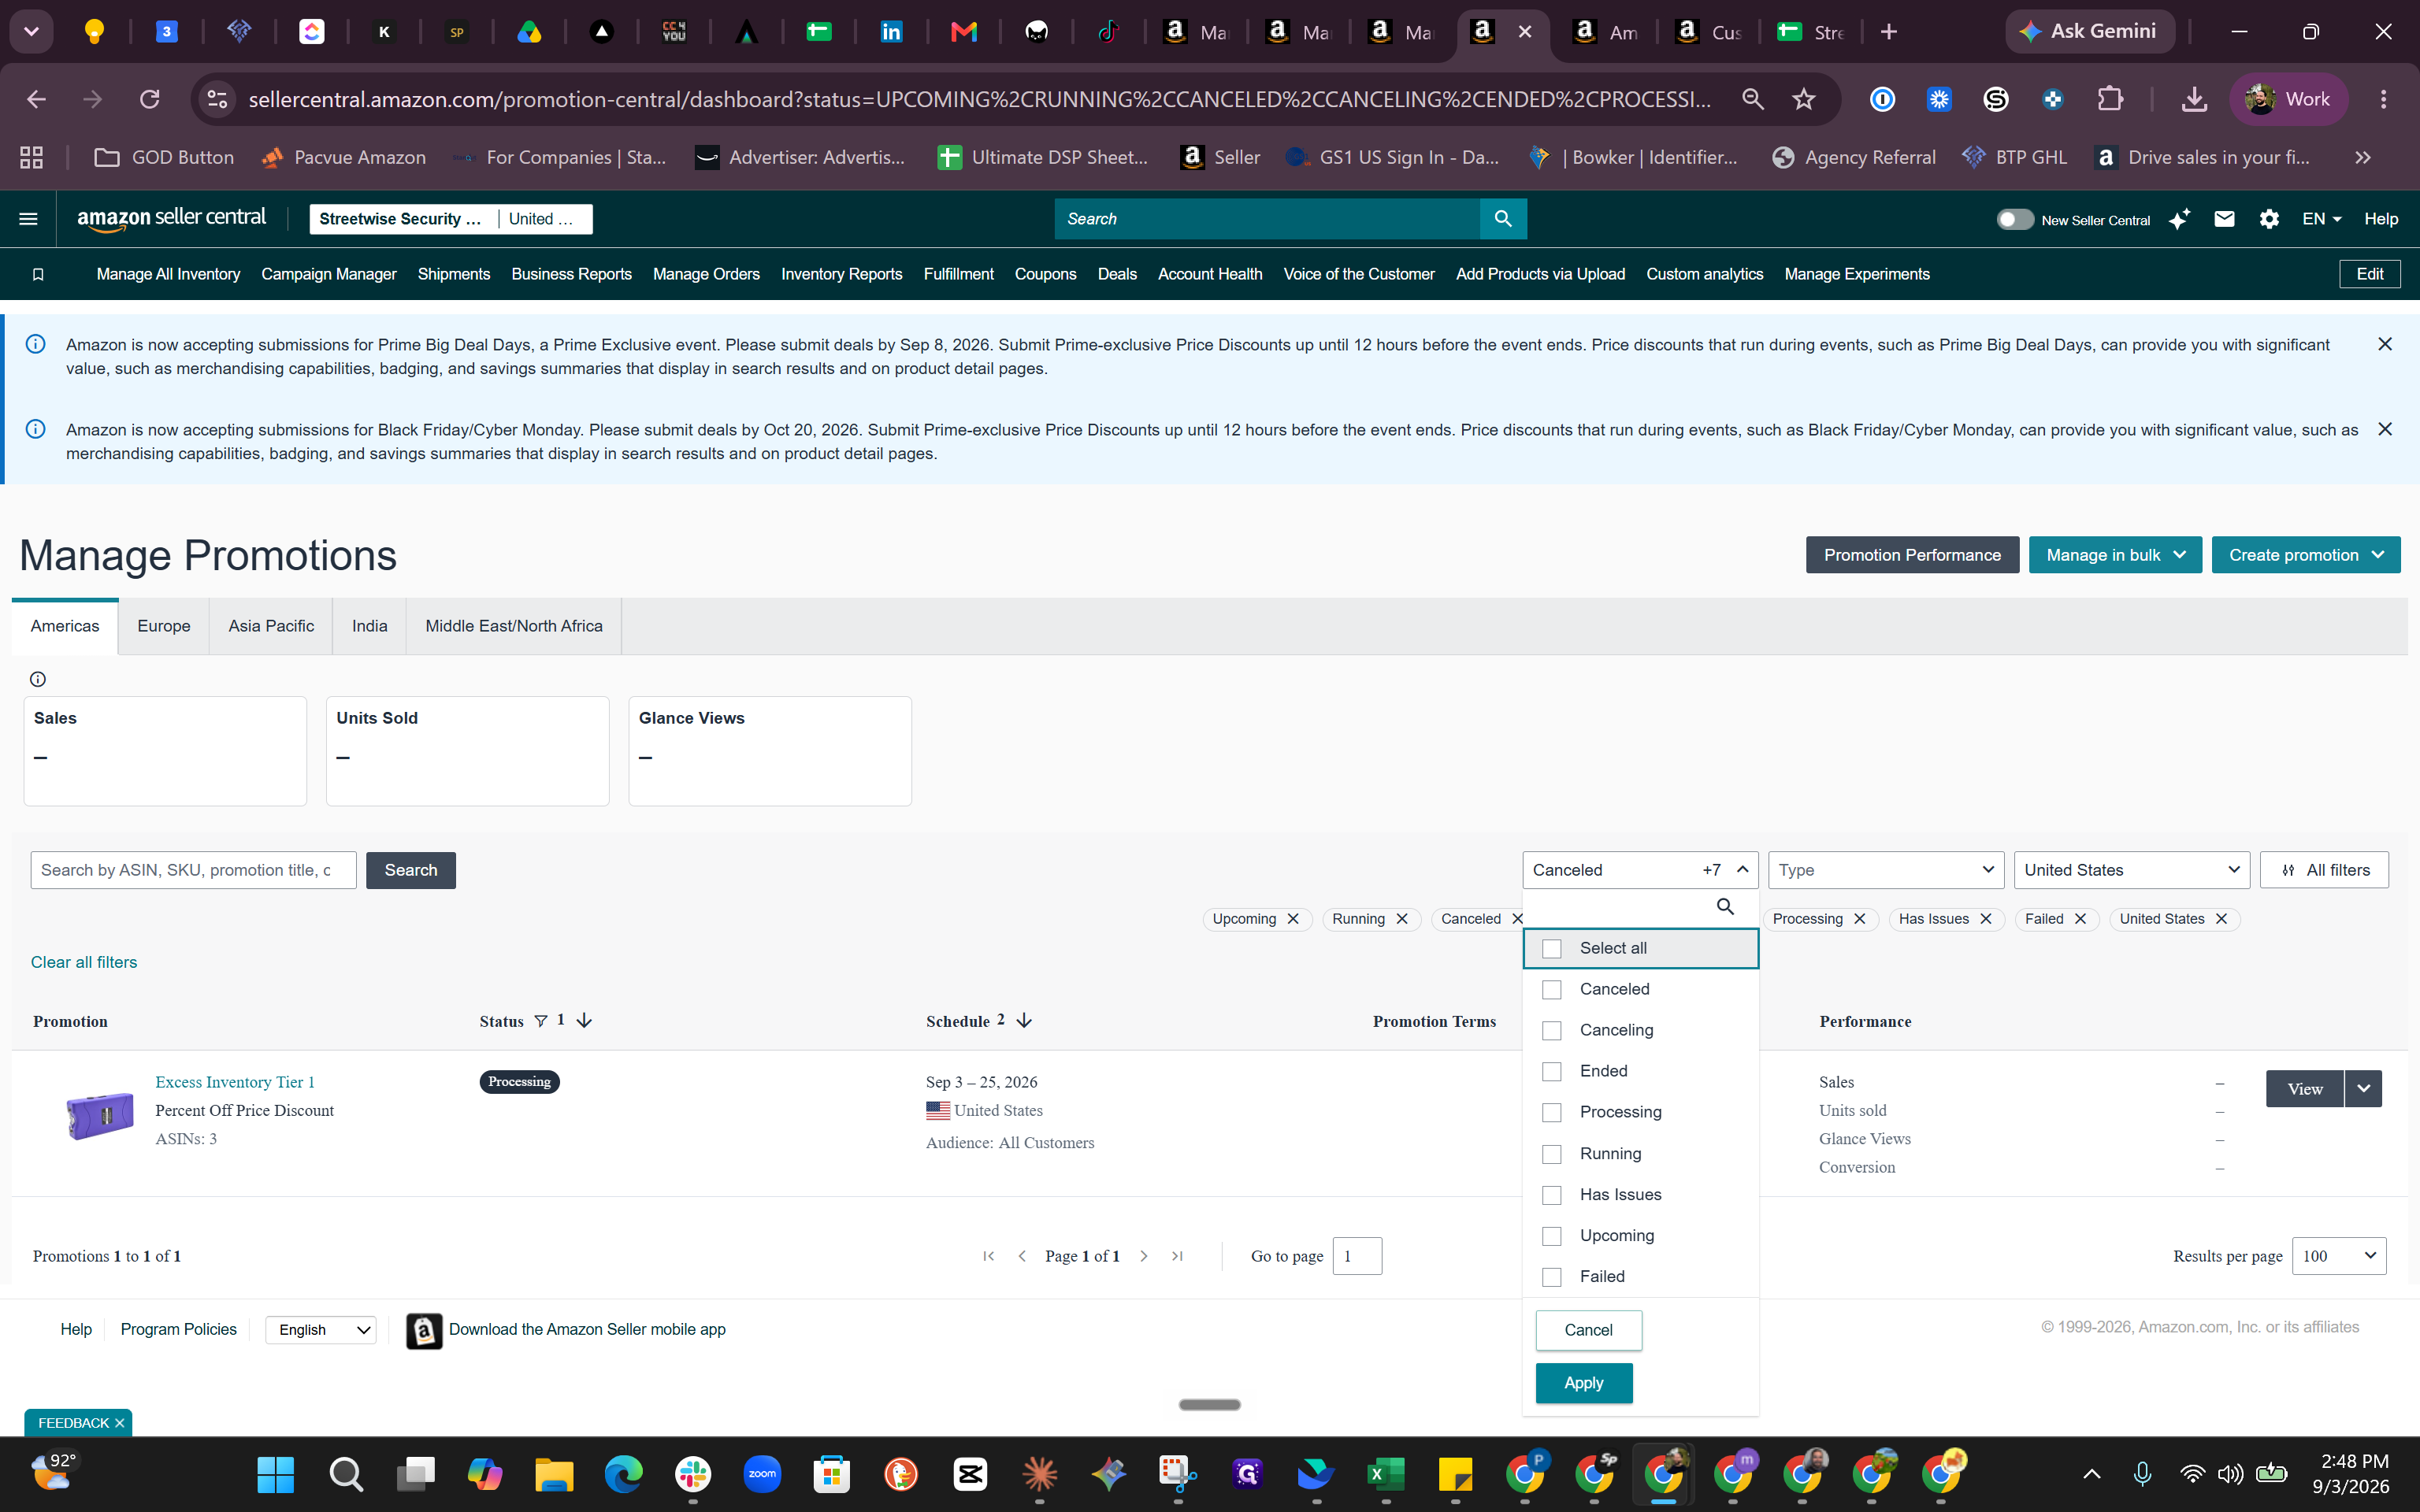Image resolution: width=2420 pixels, height=1512 pixels.
Task: Click the info icon above the Sales card
Action: (x=38, y=679)
